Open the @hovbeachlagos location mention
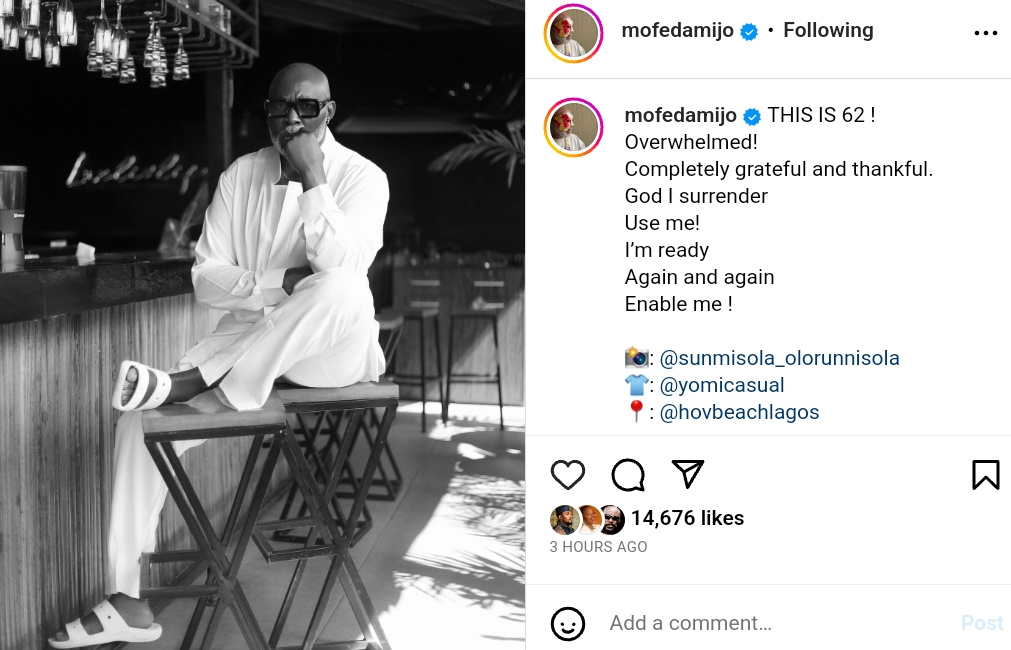 click(739, 412)
